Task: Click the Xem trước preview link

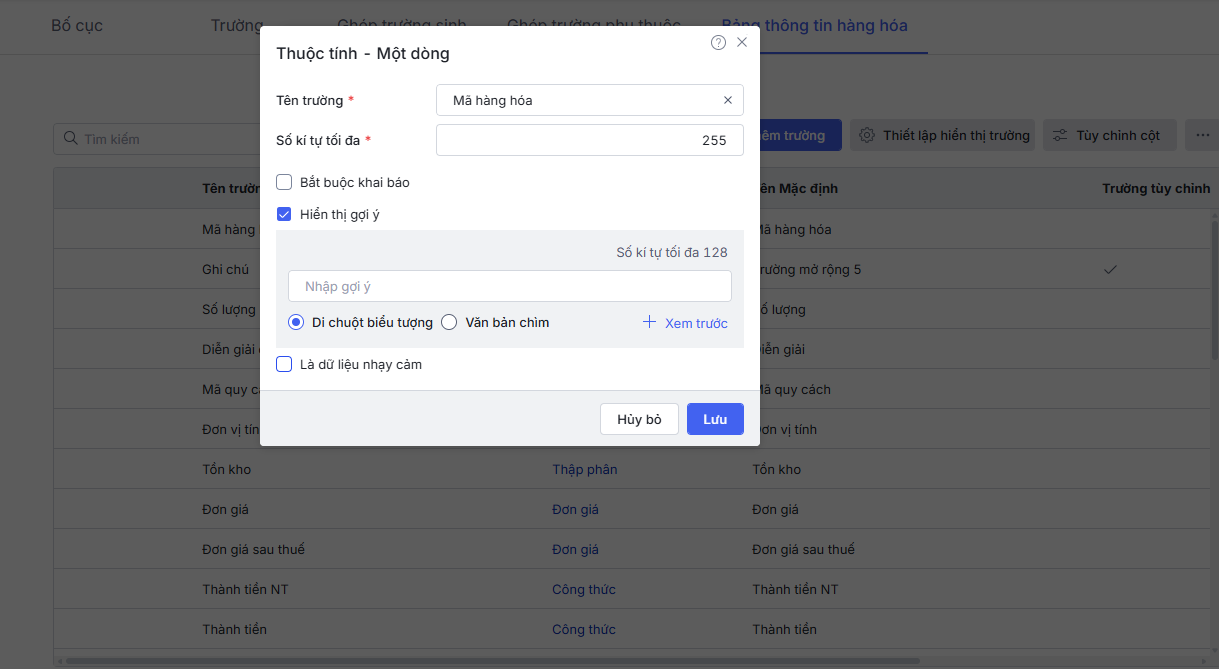Action: coord(696,323)
